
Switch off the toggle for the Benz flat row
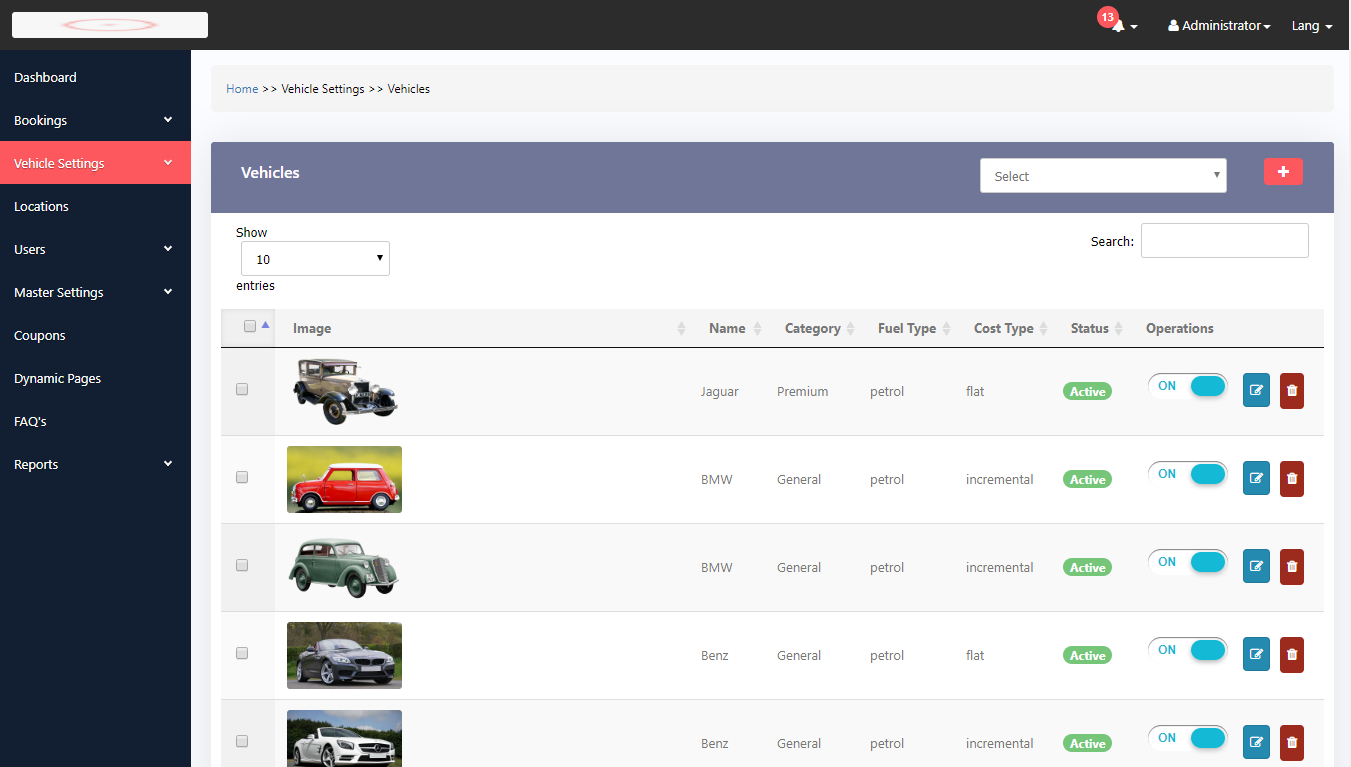1187,650
